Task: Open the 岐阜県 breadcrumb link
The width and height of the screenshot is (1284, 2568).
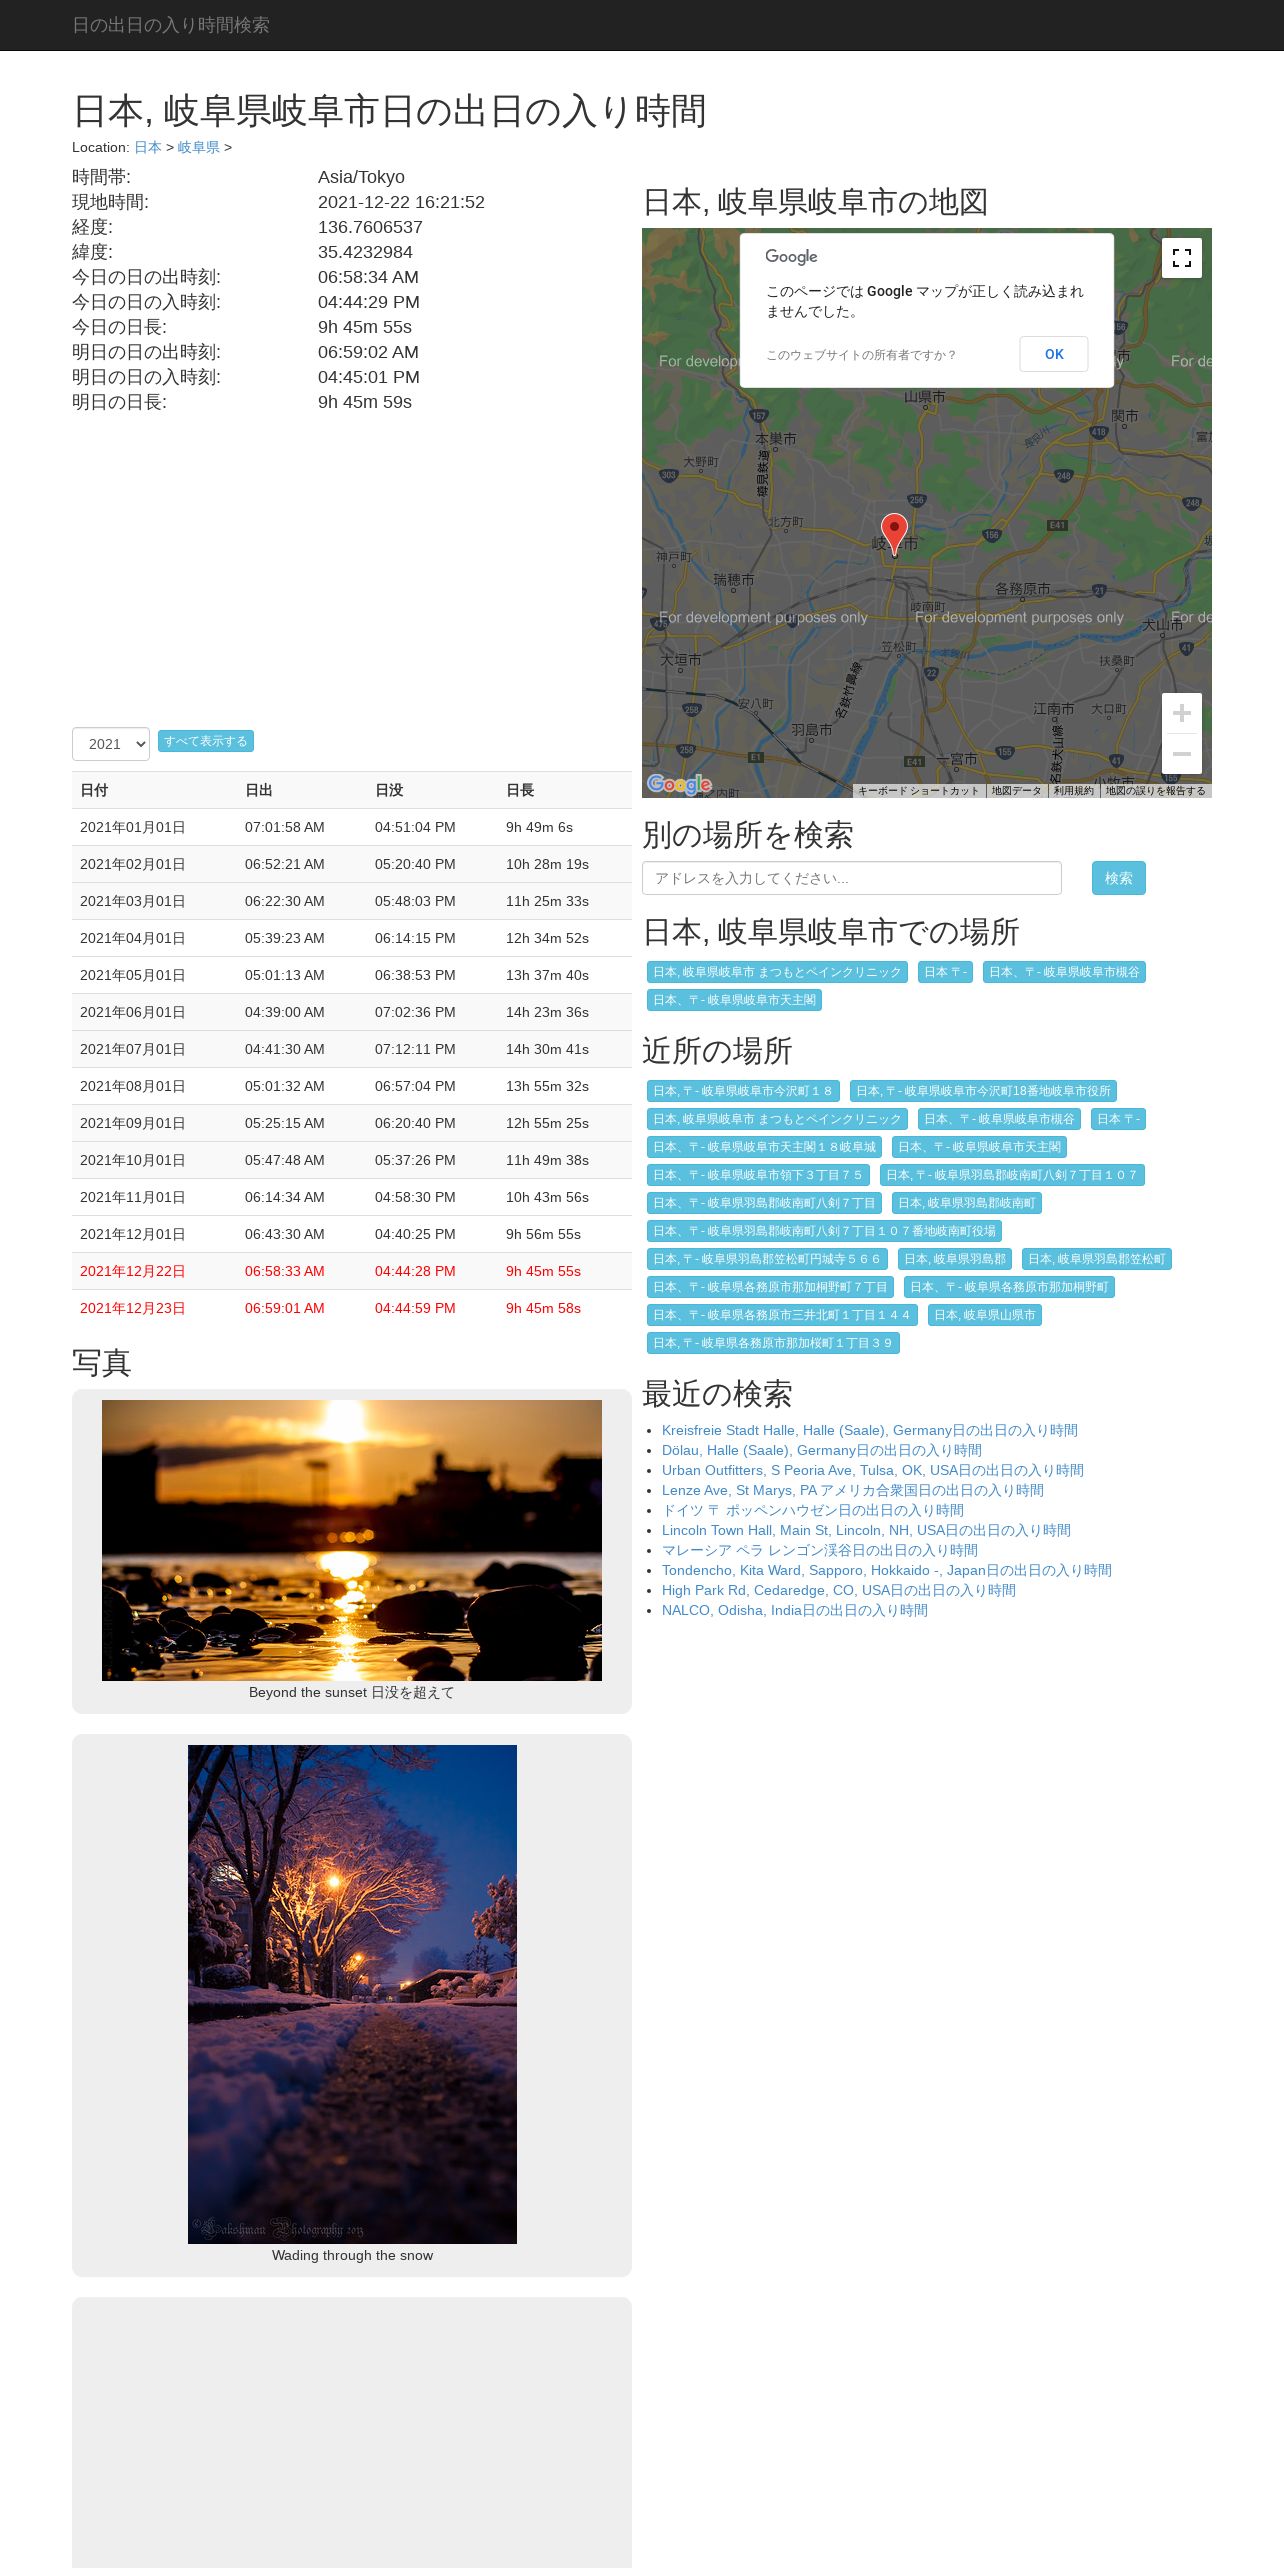Action: click(x=199, y=147)
